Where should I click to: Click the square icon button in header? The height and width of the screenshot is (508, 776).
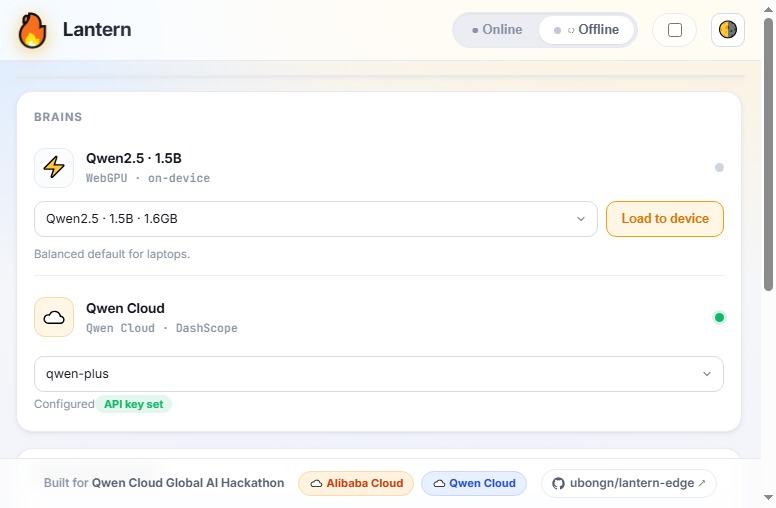point(675,30)
